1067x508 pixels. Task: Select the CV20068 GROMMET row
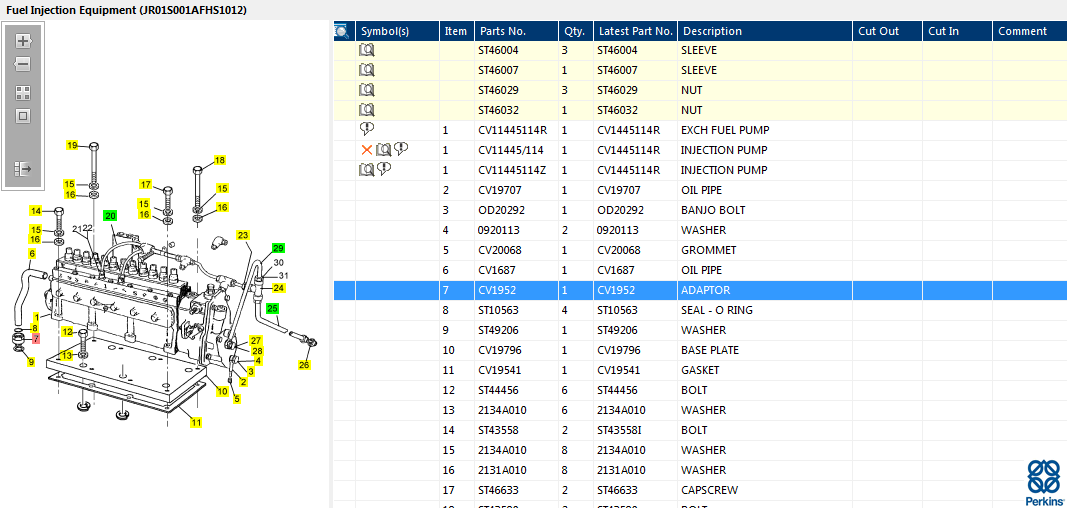tap(700, 250)
